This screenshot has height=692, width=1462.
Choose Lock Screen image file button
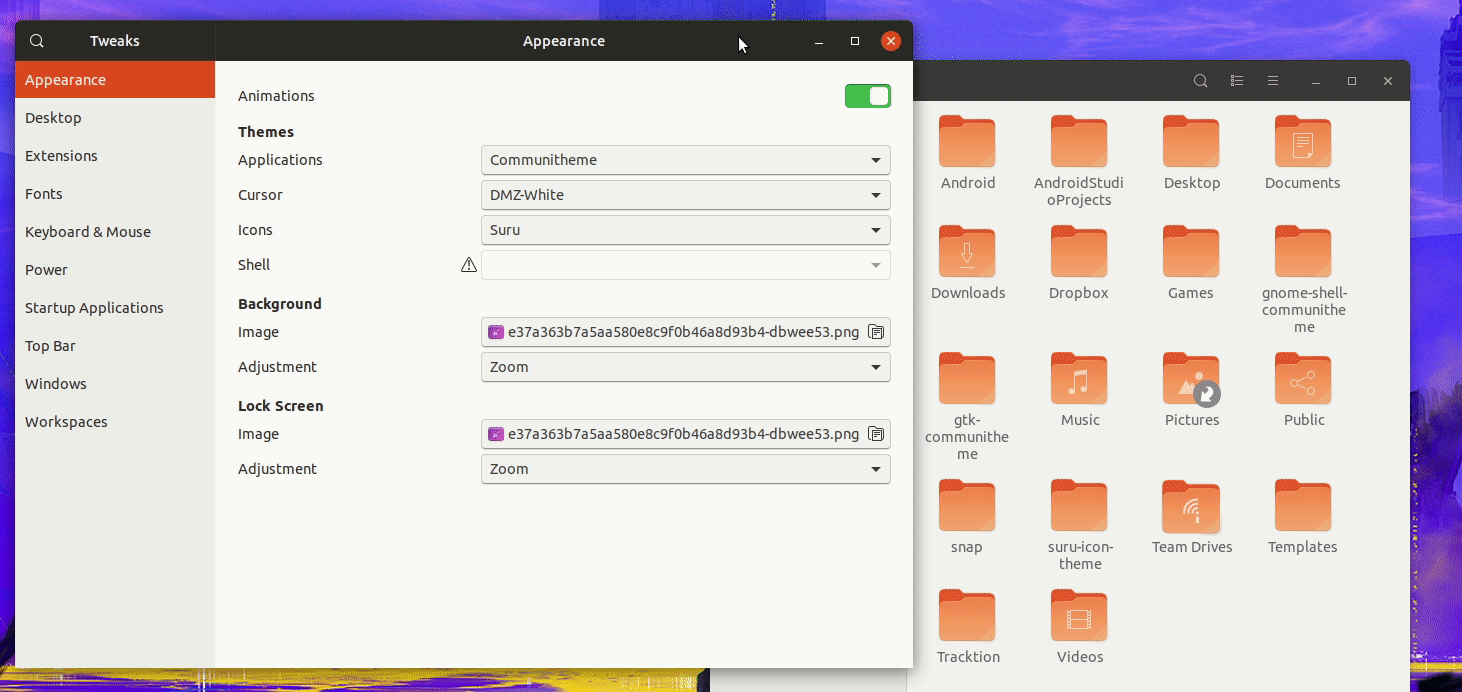686,434
